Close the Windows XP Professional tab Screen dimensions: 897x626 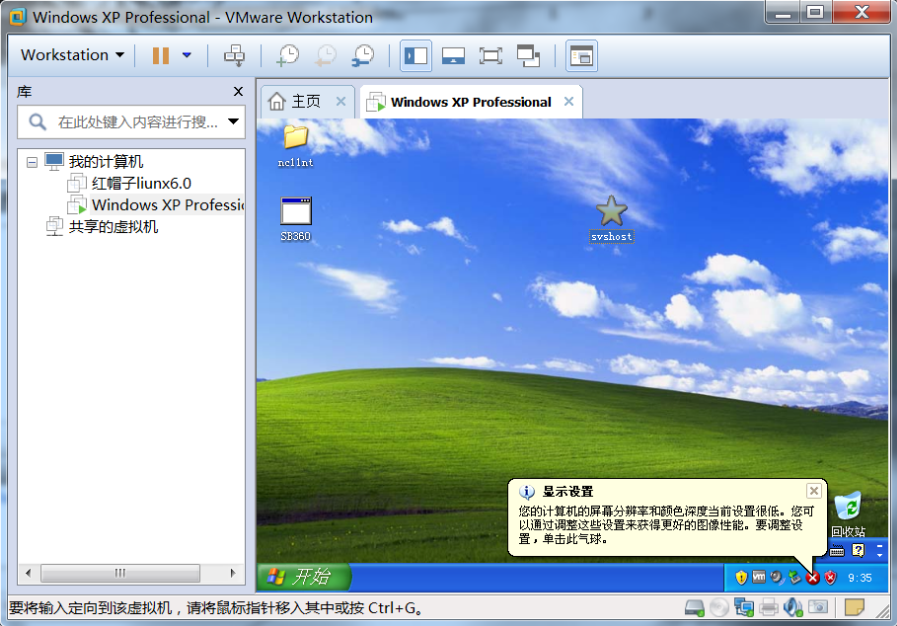569,101
